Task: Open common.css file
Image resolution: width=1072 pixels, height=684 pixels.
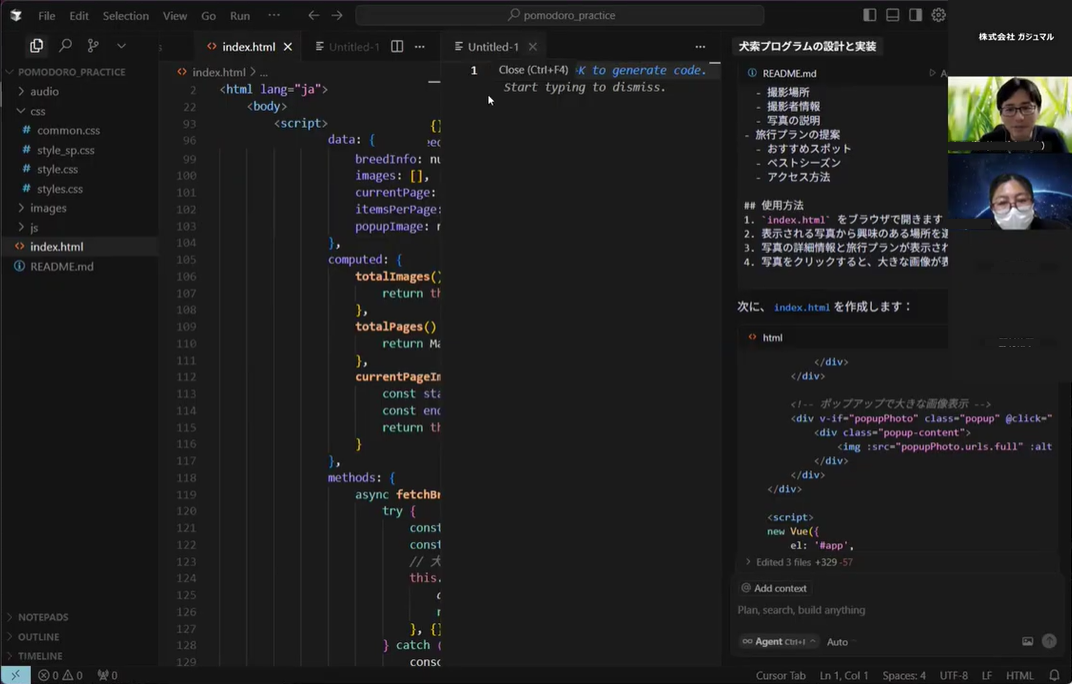Action: pyautogui.click(x=68, y=130)
